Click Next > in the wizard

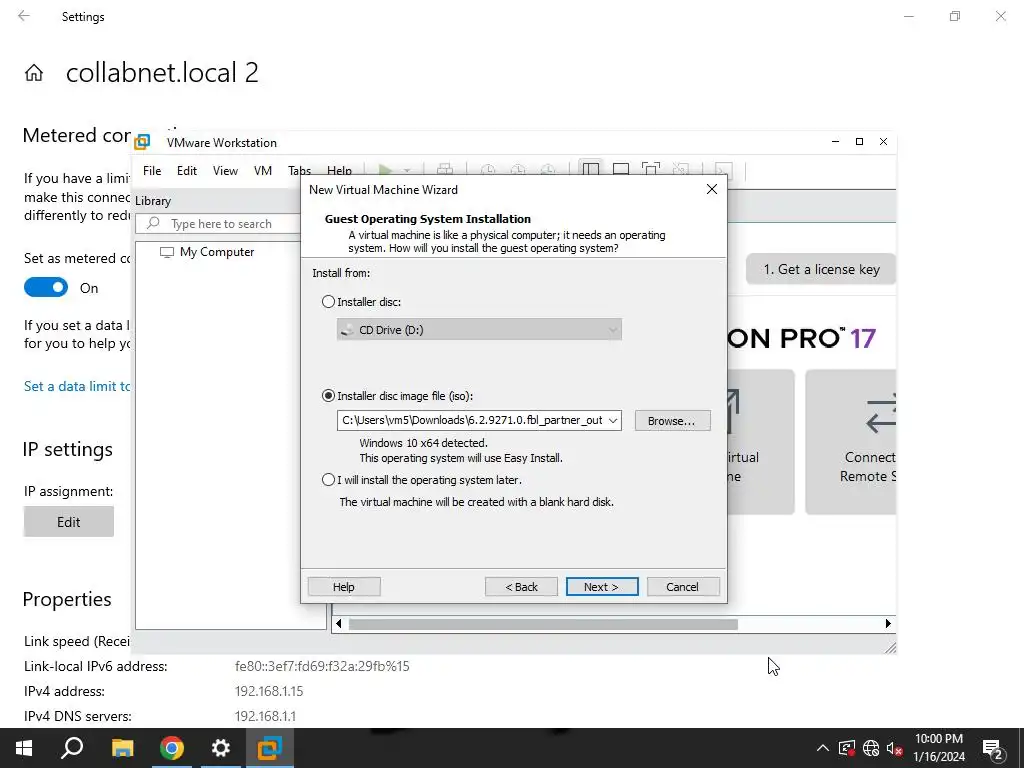click(x=601, y=586)
